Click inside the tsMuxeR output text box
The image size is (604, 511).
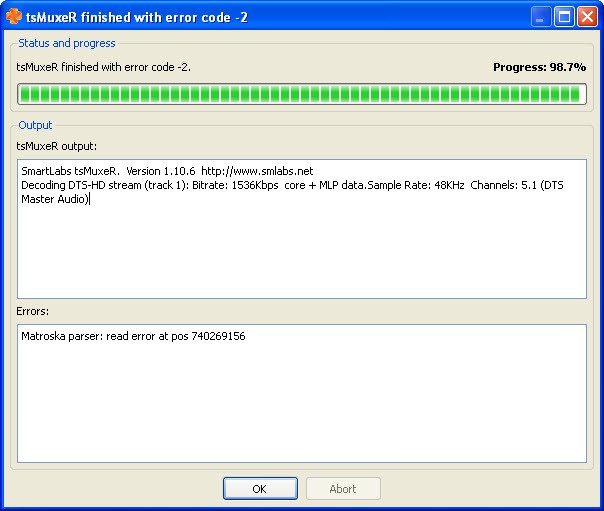point(302,229)
